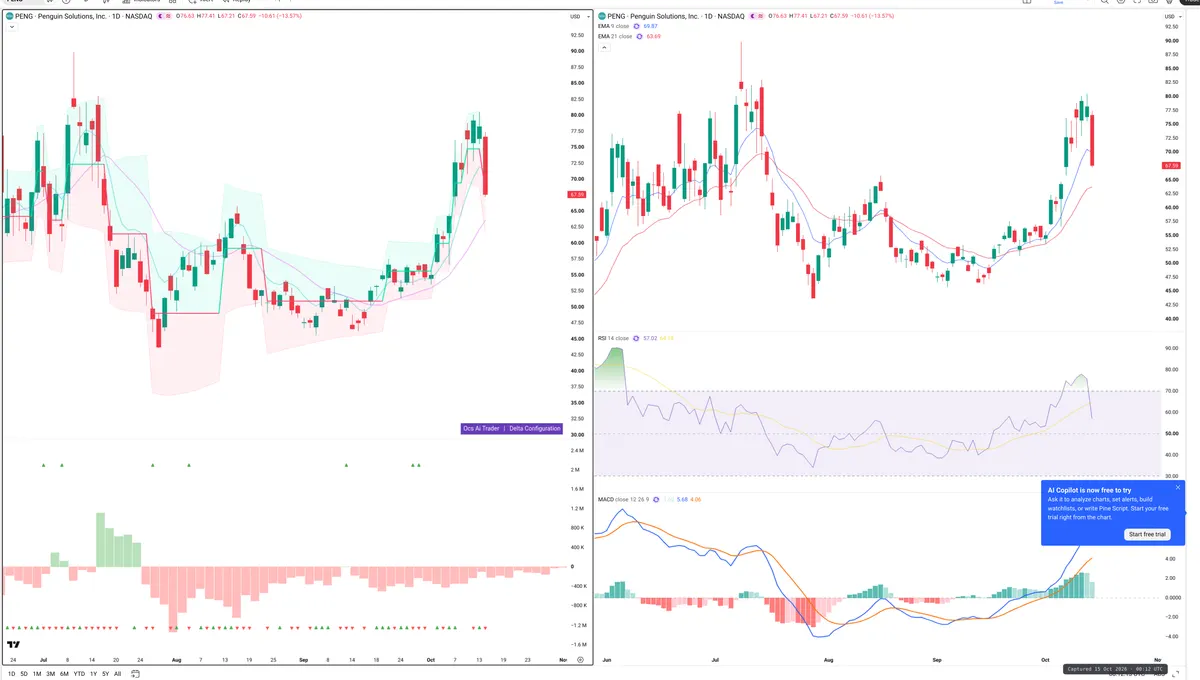Select the 1D time range

pyautogui.click(x=12, y=674)
